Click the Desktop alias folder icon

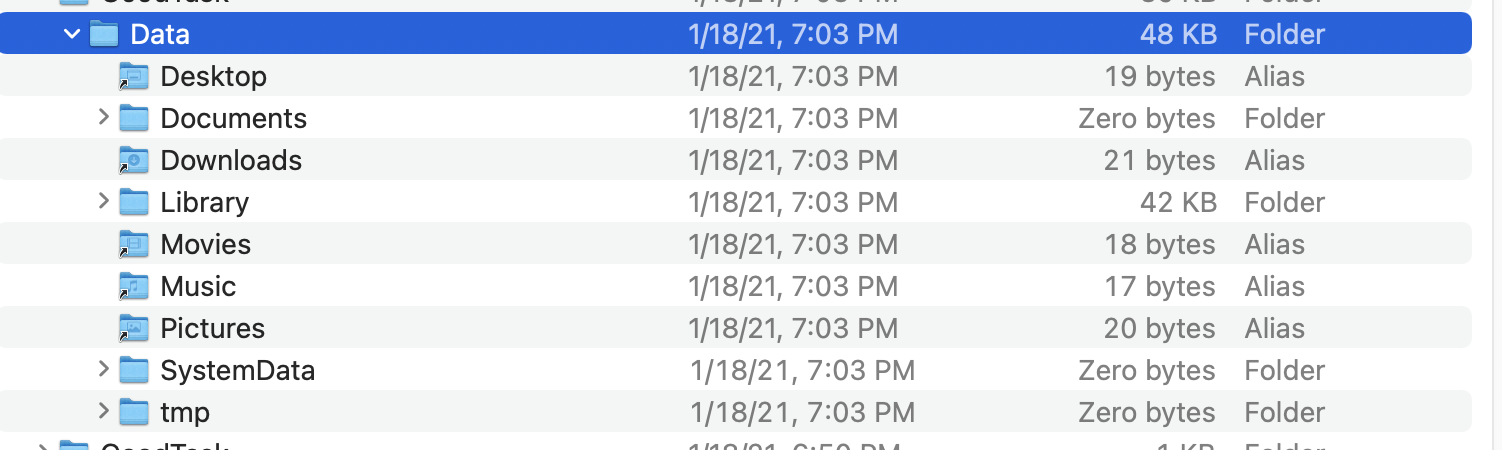(133, 76)
